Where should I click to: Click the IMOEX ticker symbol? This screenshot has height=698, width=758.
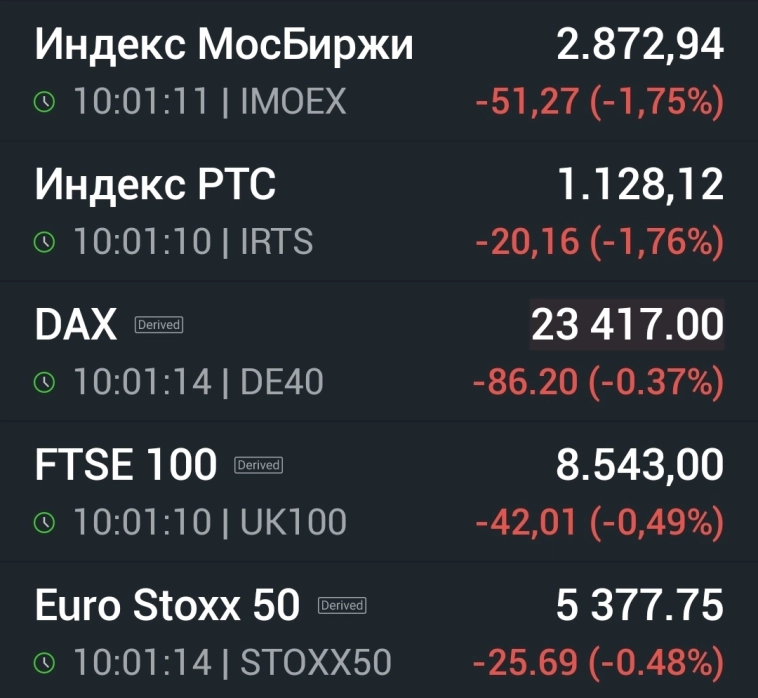point(293,102)
